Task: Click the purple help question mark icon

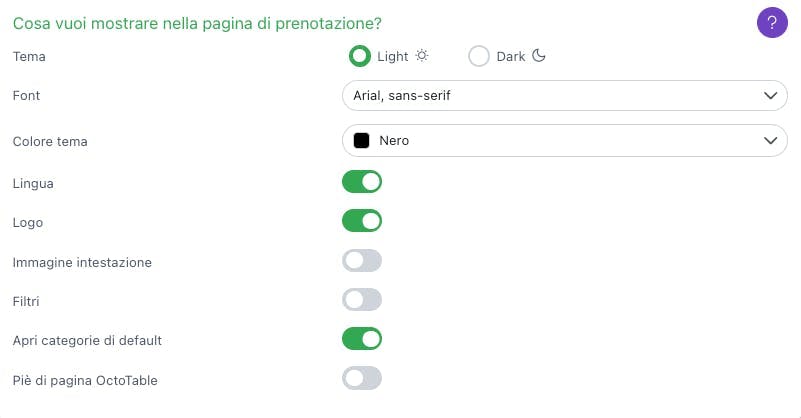Action: [773, 22]
